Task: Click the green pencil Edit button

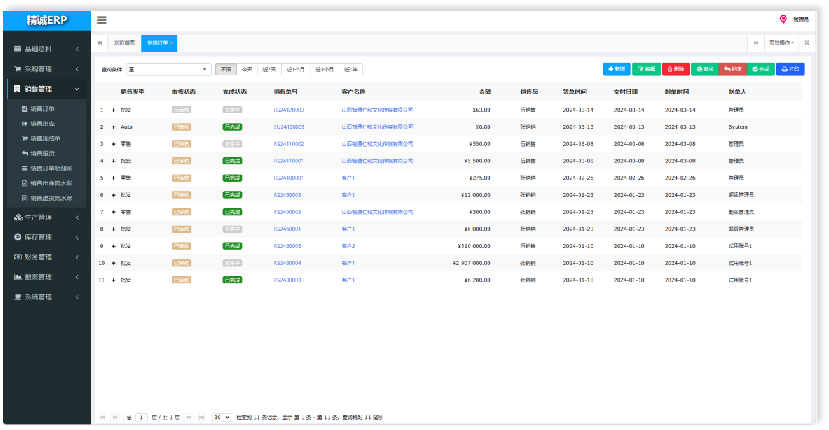Action: pyautogui.click(x=646, y=69)
